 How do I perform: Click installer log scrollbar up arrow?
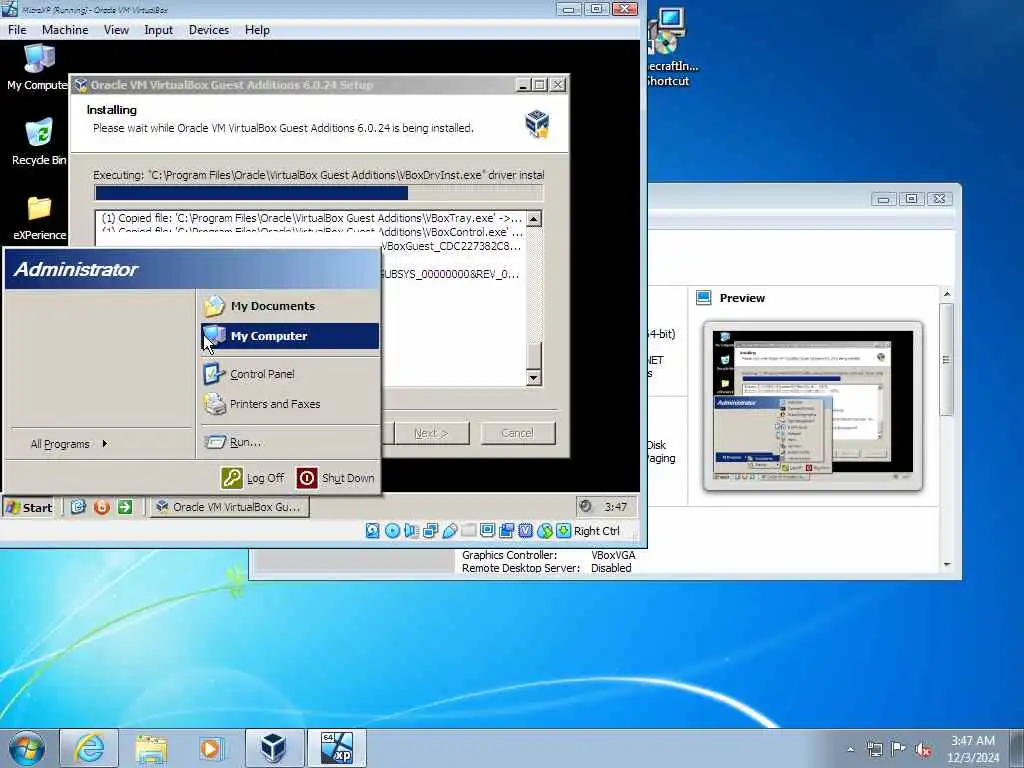(x=534, y=219)
